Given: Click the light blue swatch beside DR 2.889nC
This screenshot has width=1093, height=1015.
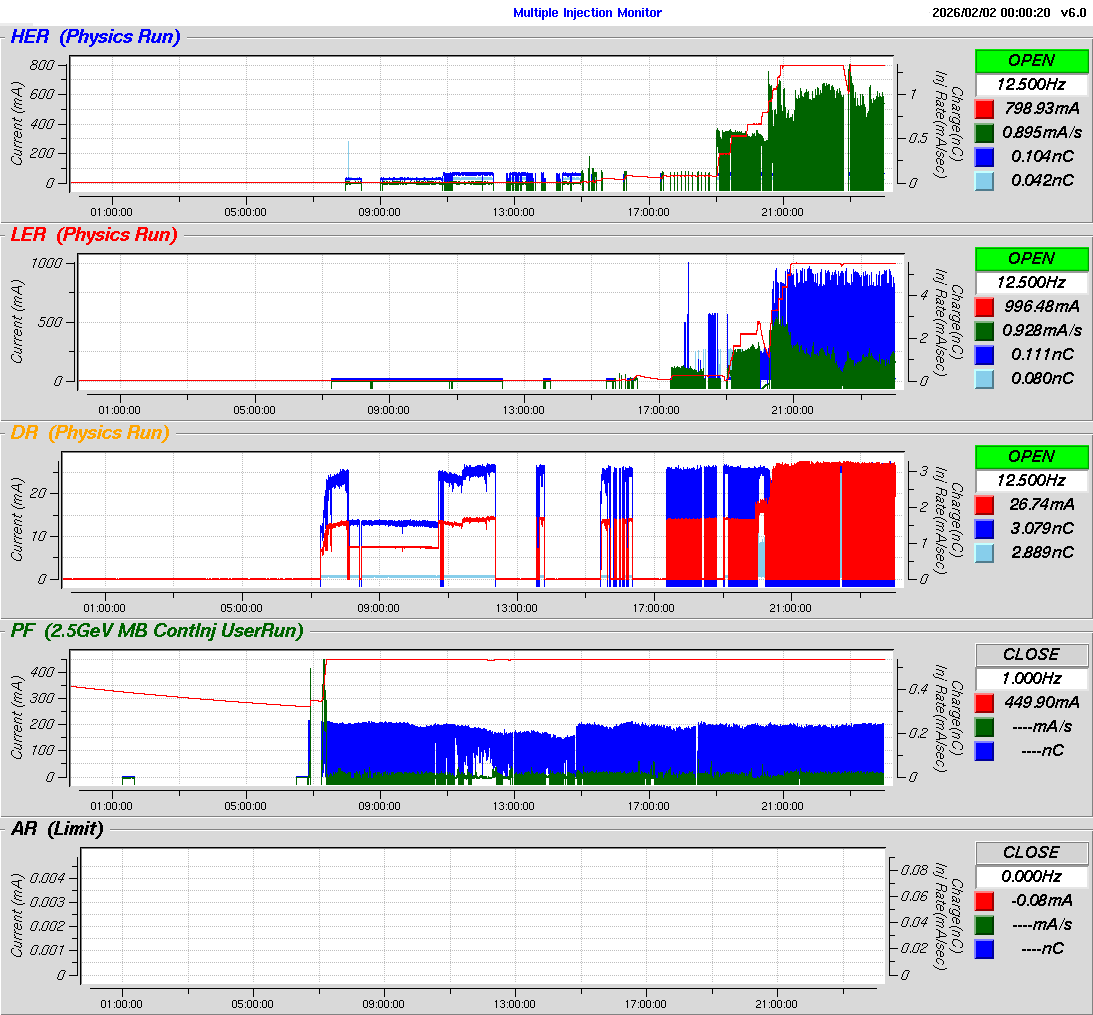Looking at the screenshot, I should (x=984, y=552).
